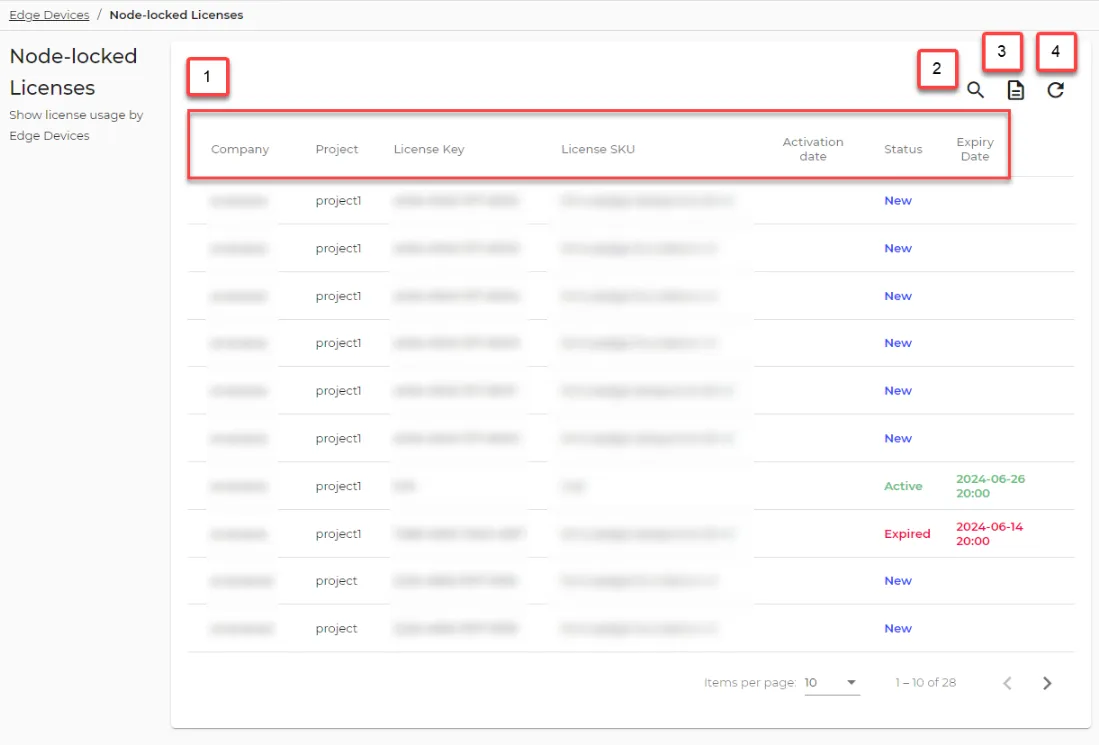1099x745 pixels.
Task: Sort by the Status column header
Action: click(x=903, y=149)
